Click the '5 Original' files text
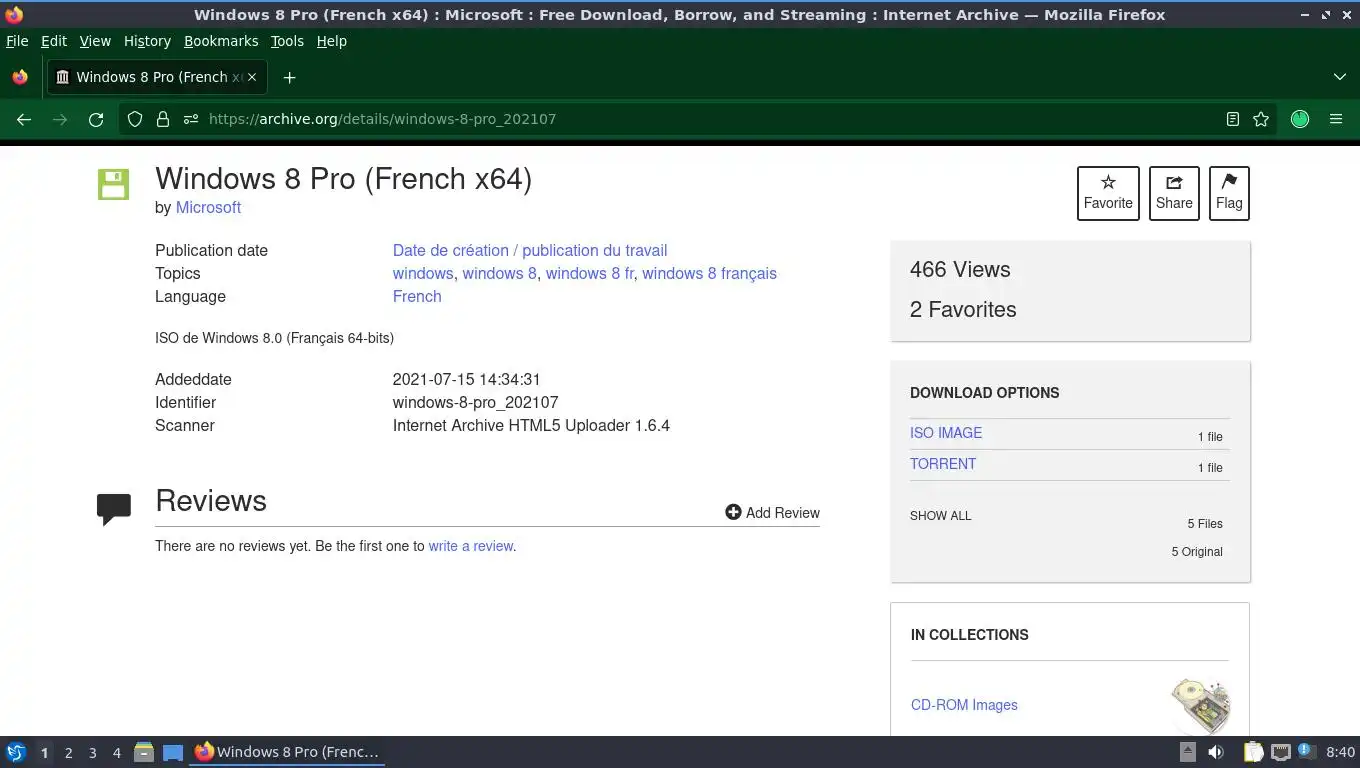This screenshot has height=768, width=1360. click(x=1197, y=552)
